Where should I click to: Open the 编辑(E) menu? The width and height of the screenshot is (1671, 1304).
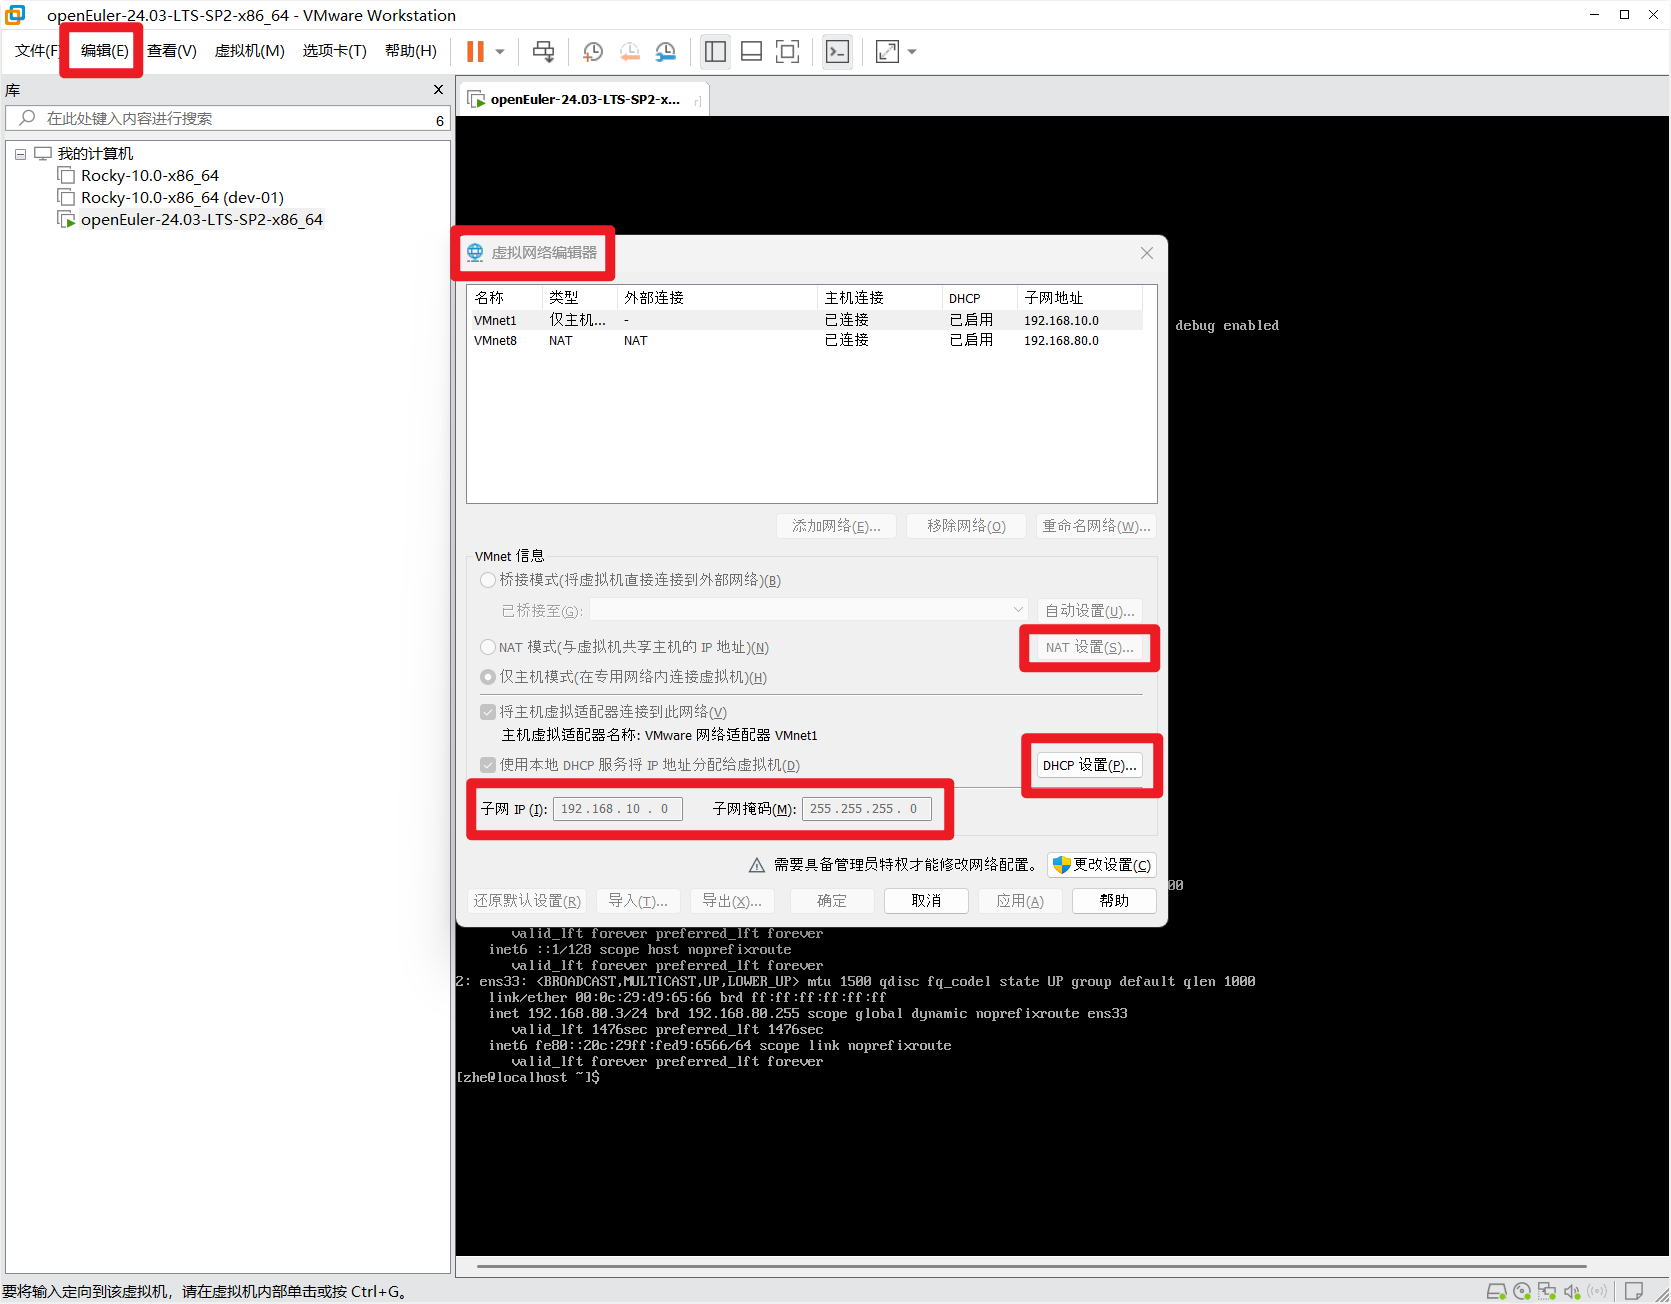[104, 51]
